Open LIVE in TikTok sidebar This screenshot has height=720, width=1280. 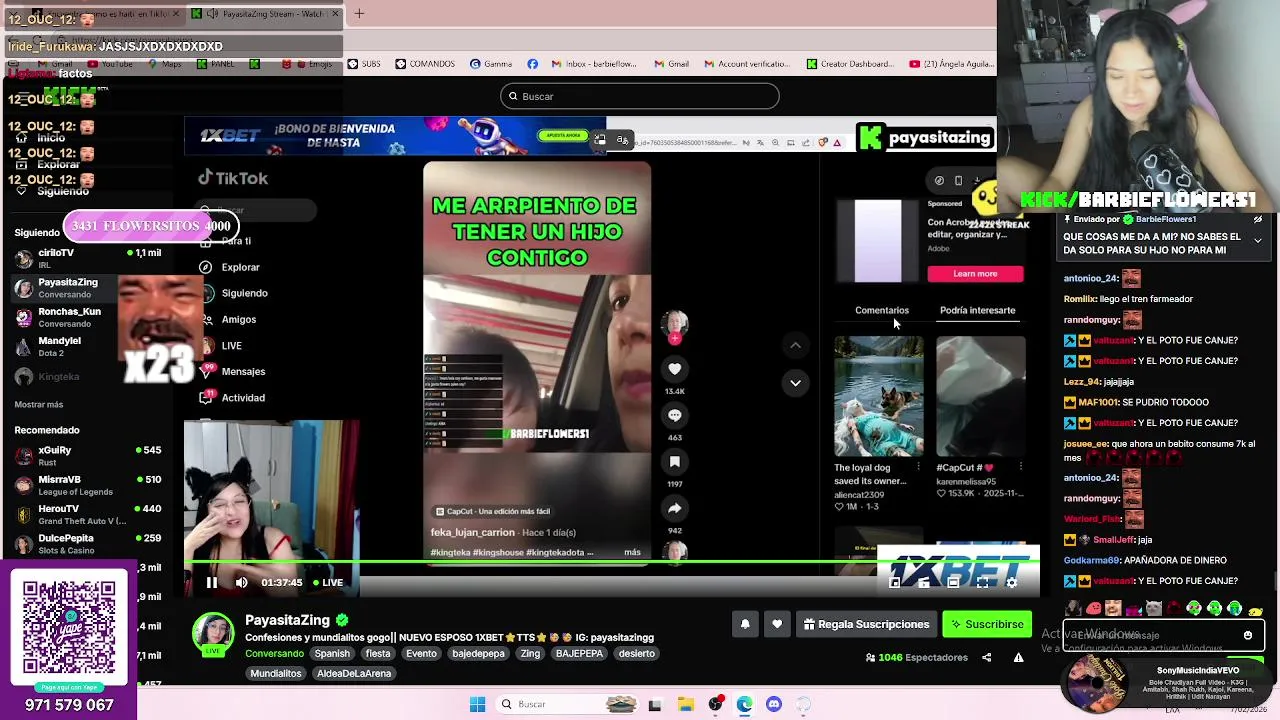(x=221, y=345)
